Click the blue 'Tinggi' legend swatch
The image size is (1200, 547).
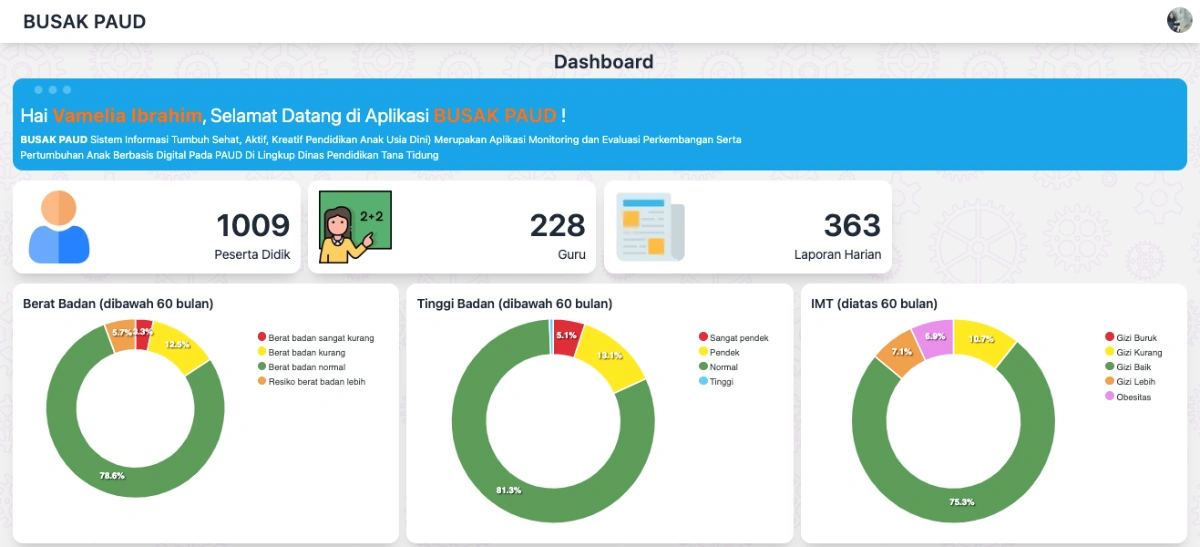tap(703, 382)
